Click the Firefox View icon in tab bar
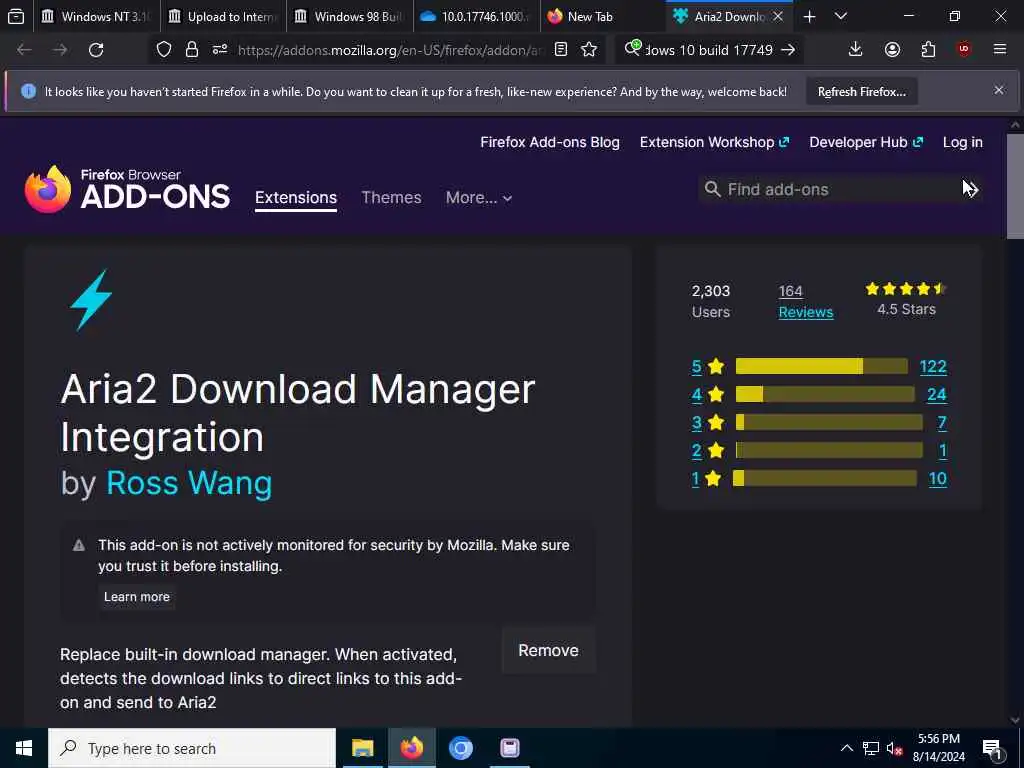The width and height of the screenshot is (1024, 768). pyautogui.click(x=16, y=16)
